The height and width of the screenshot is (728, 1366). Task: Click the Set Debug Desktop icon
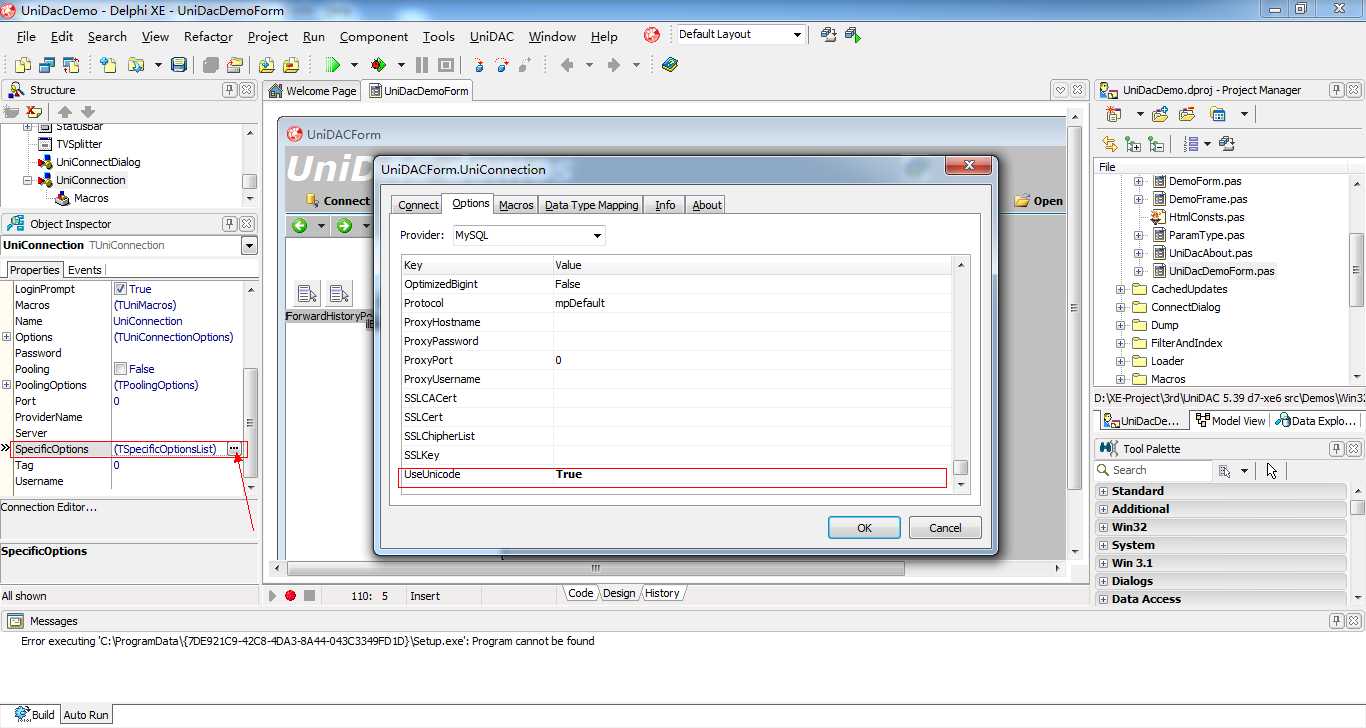(852, 35)
